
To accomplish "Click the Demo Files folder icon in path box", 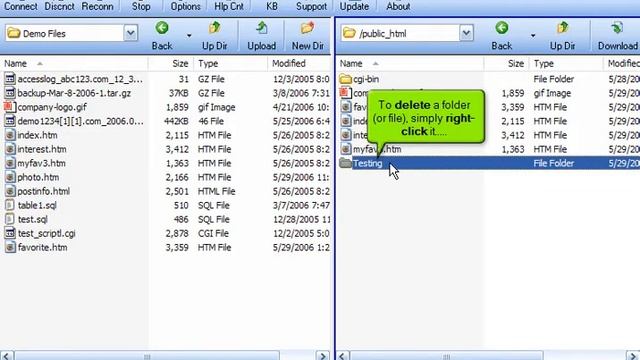I will (14, 33).
